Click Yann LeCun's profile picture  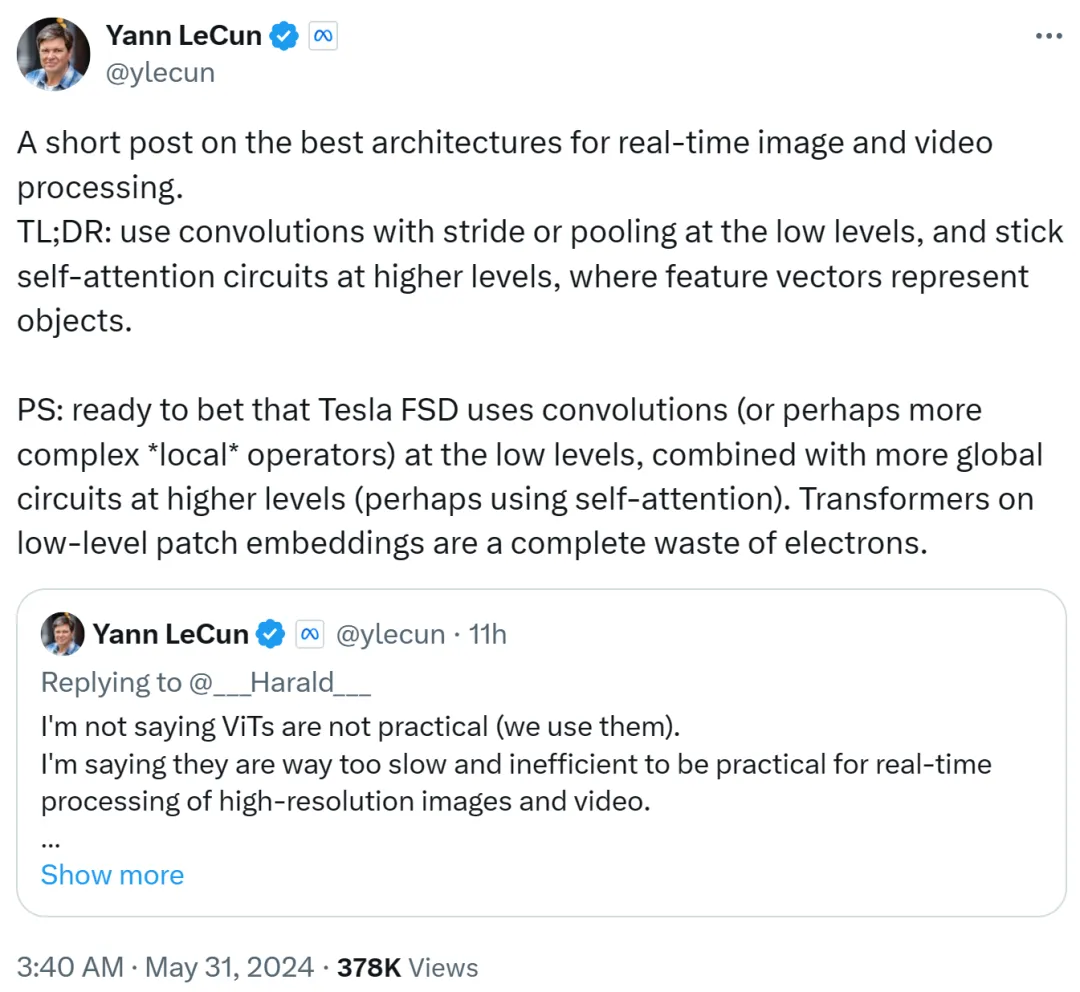[53, 54]
